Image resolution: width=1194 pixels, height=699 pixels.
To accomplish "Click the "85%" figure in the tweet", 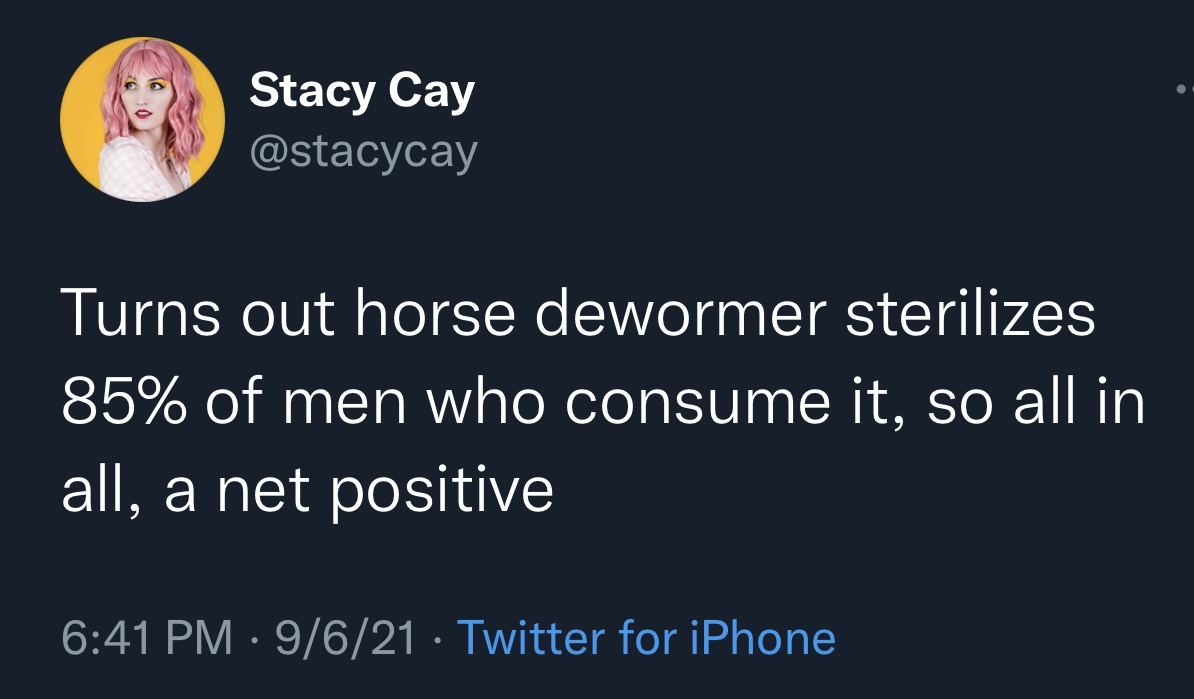I will click(x=124, y=401).
